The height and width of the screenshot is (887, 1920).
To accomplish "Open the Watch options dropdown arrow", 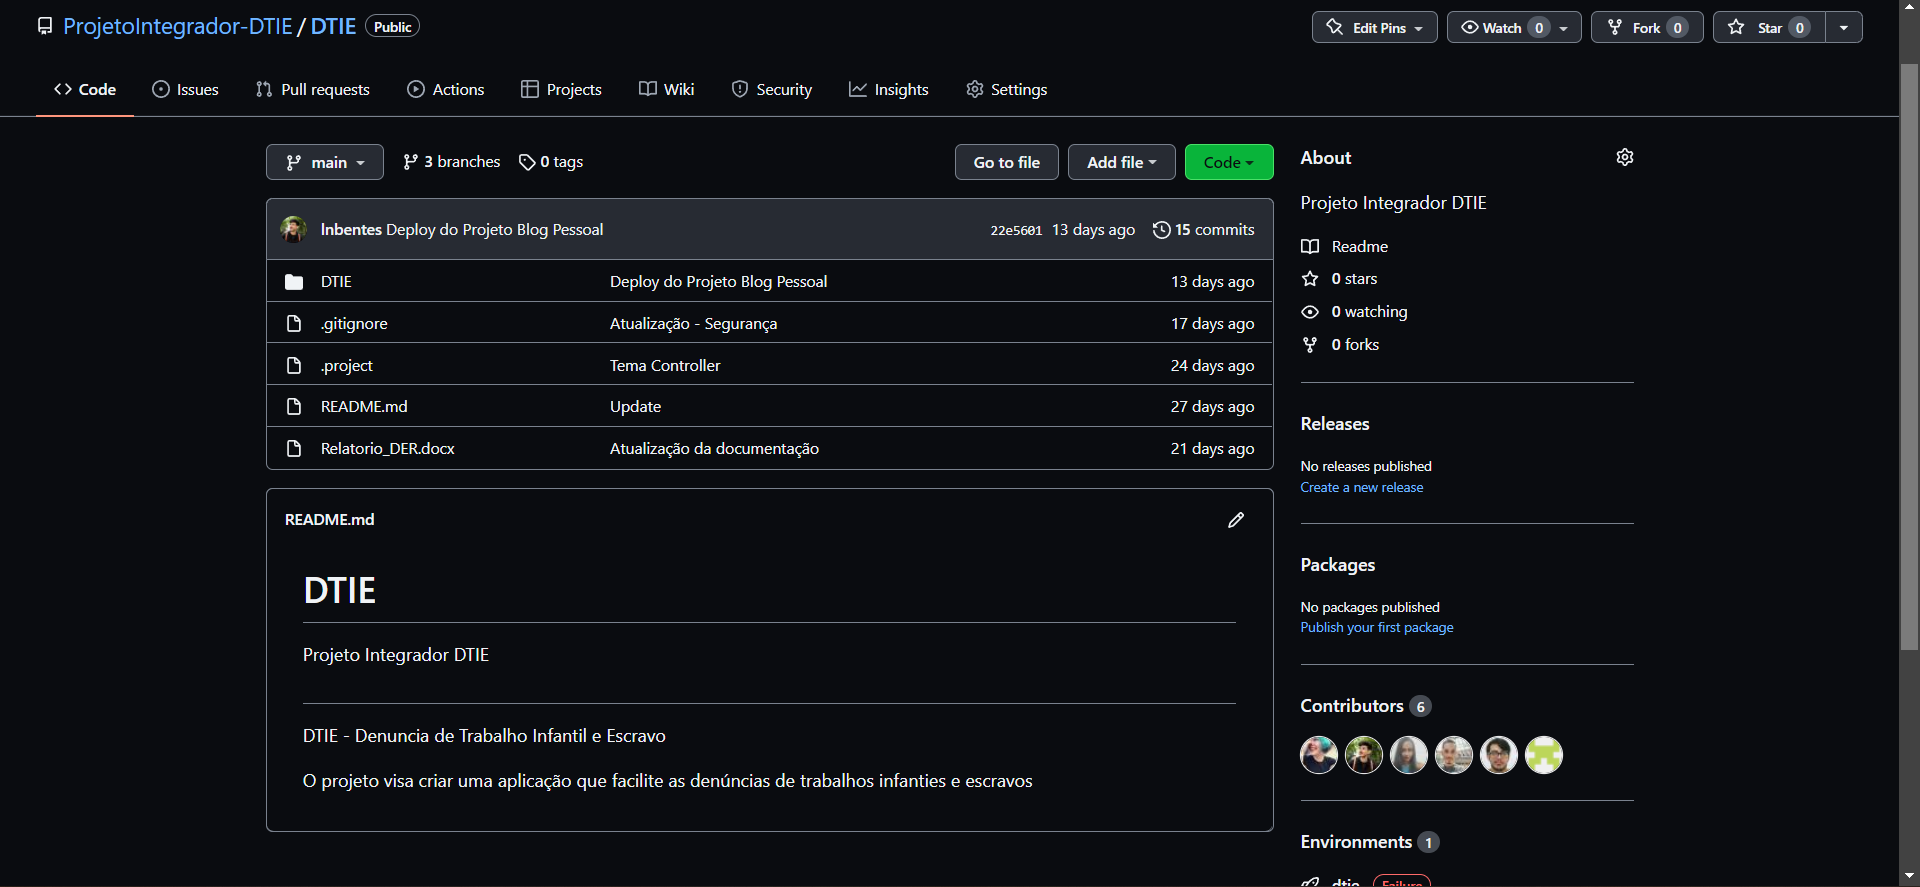I will click(1565, 27).
